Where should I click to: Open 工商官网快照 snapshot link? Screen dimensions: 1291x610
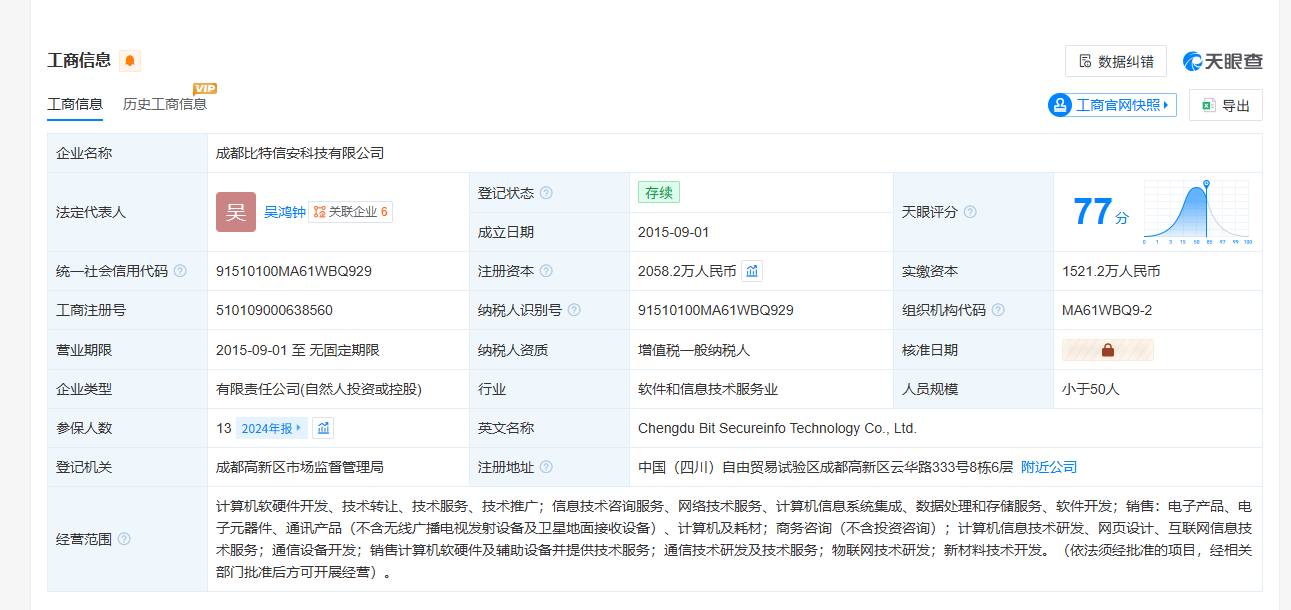[1112, 105]
